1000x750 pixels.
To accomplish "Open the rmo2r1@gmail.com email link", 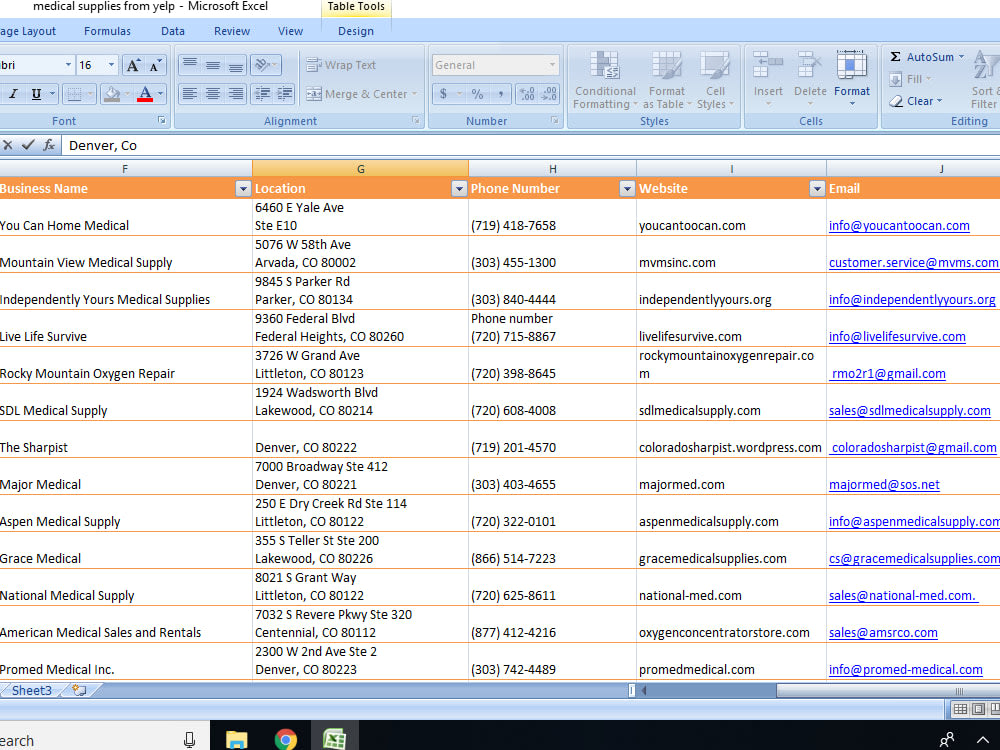I will tap(887, 374).
